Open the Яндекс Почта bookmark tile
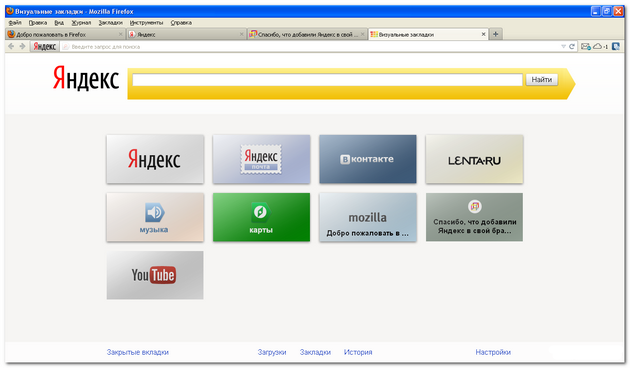The width and height of the screenshot is (630, 368). pyautogui.click(x=261, y=159)
